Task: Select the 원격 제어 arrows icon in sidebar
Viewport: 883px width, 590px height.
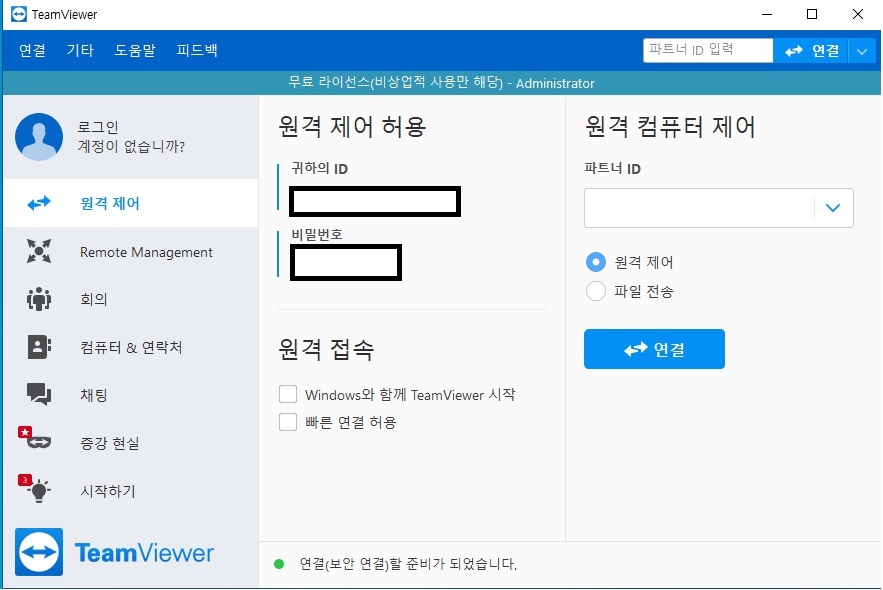Action: pyautogui.click(x=39, y=203)
